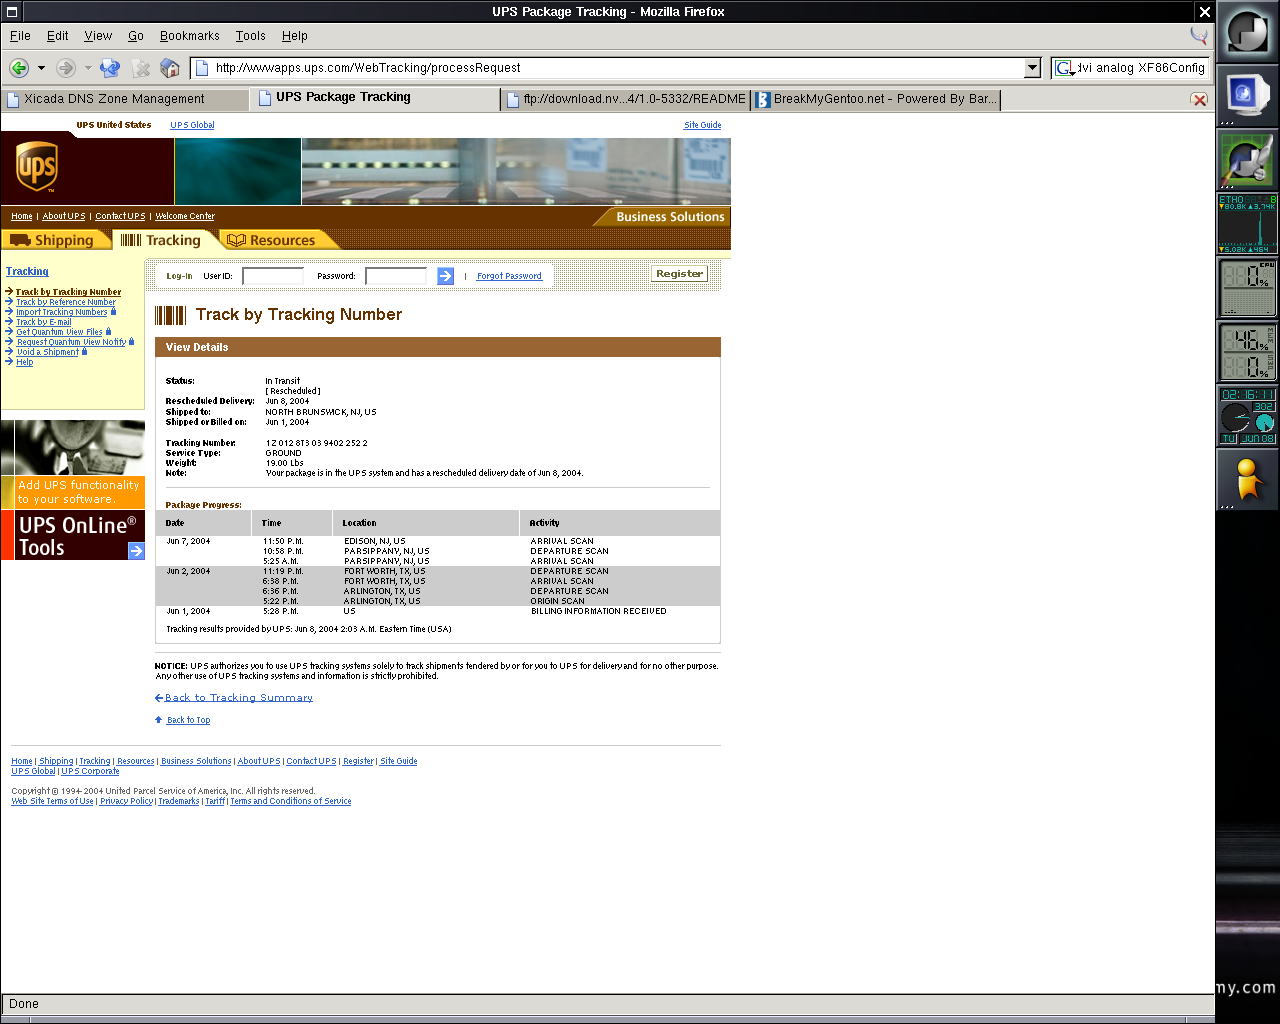Open Import Tracking Numbers link
The height and width of the screenshot is (1024, 1280).
[62, 312]
